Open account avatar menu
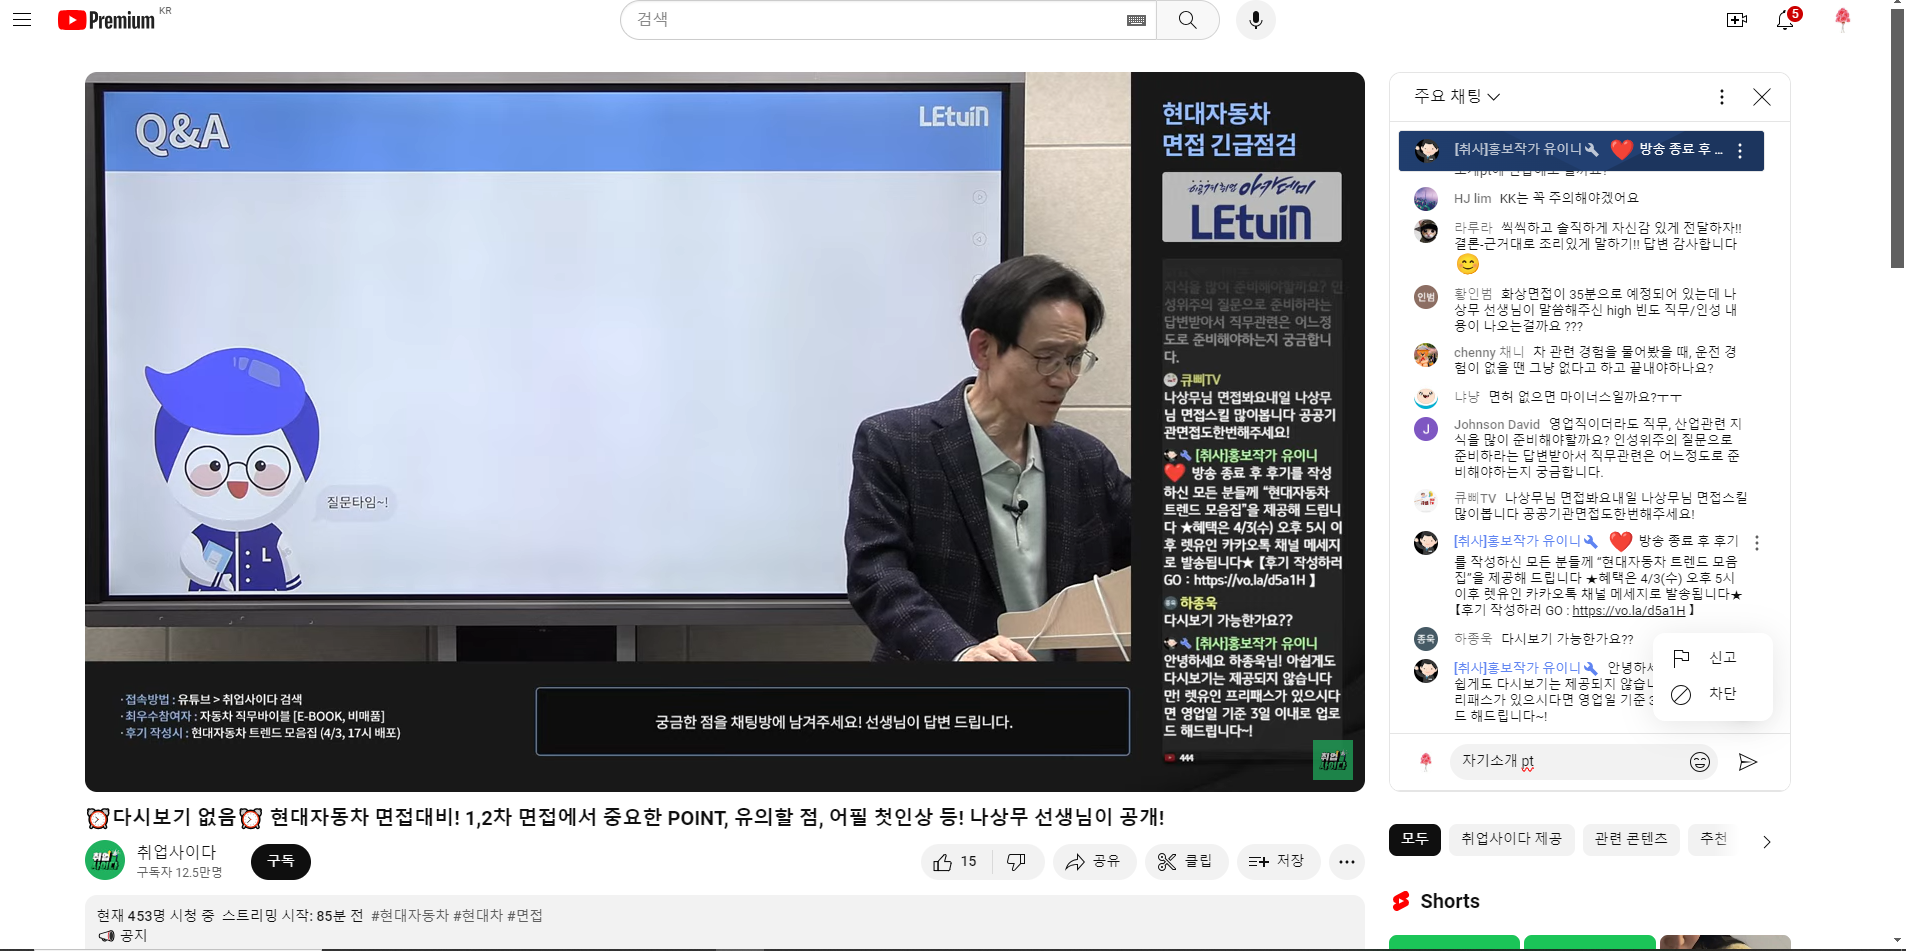The width and height of the screenshot is (1906, 951). click(x=1842, y=20)
